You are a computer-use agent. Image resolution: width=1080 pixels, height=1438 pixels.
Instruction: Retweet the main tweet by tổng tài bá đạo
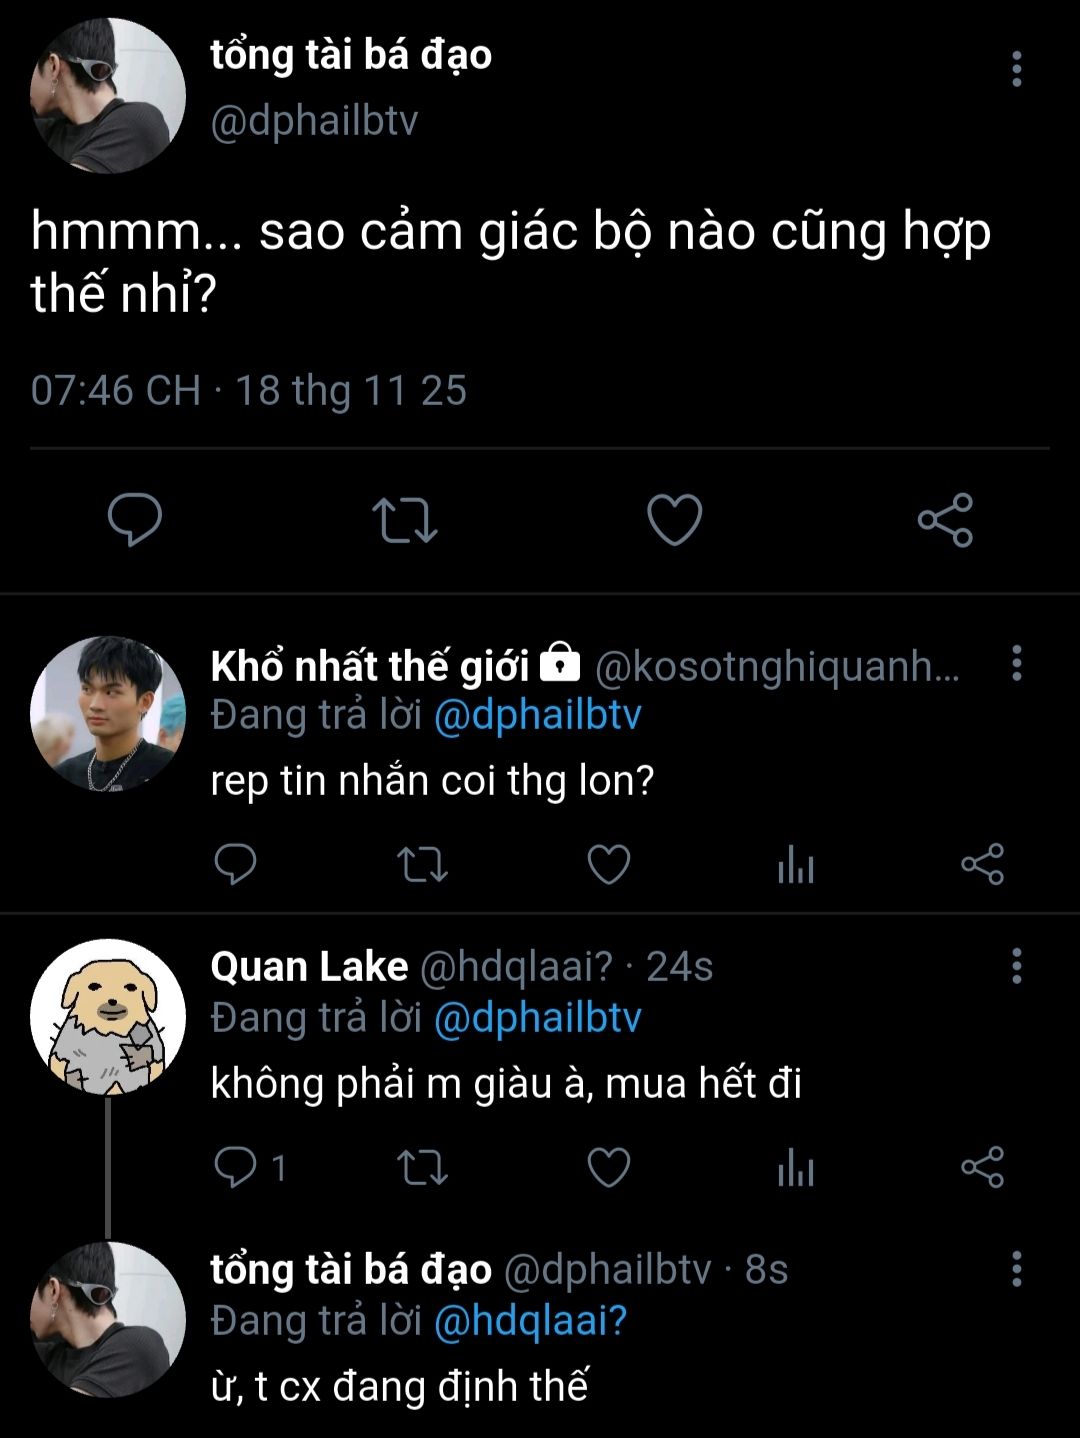[x=404, y=520]
